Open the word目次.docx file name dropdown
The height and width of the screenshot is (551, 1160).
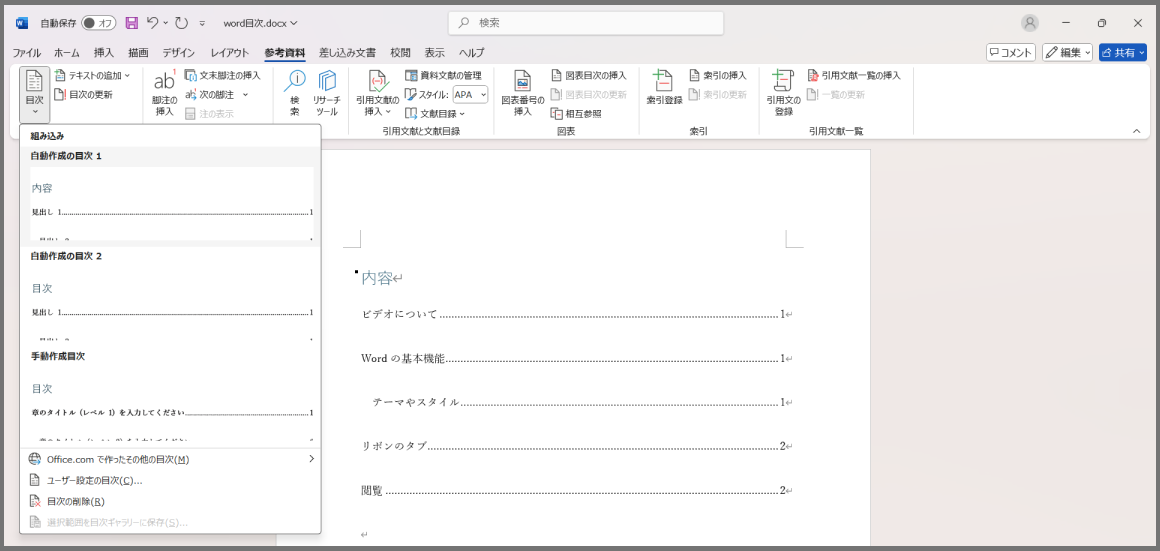[261, 23]
